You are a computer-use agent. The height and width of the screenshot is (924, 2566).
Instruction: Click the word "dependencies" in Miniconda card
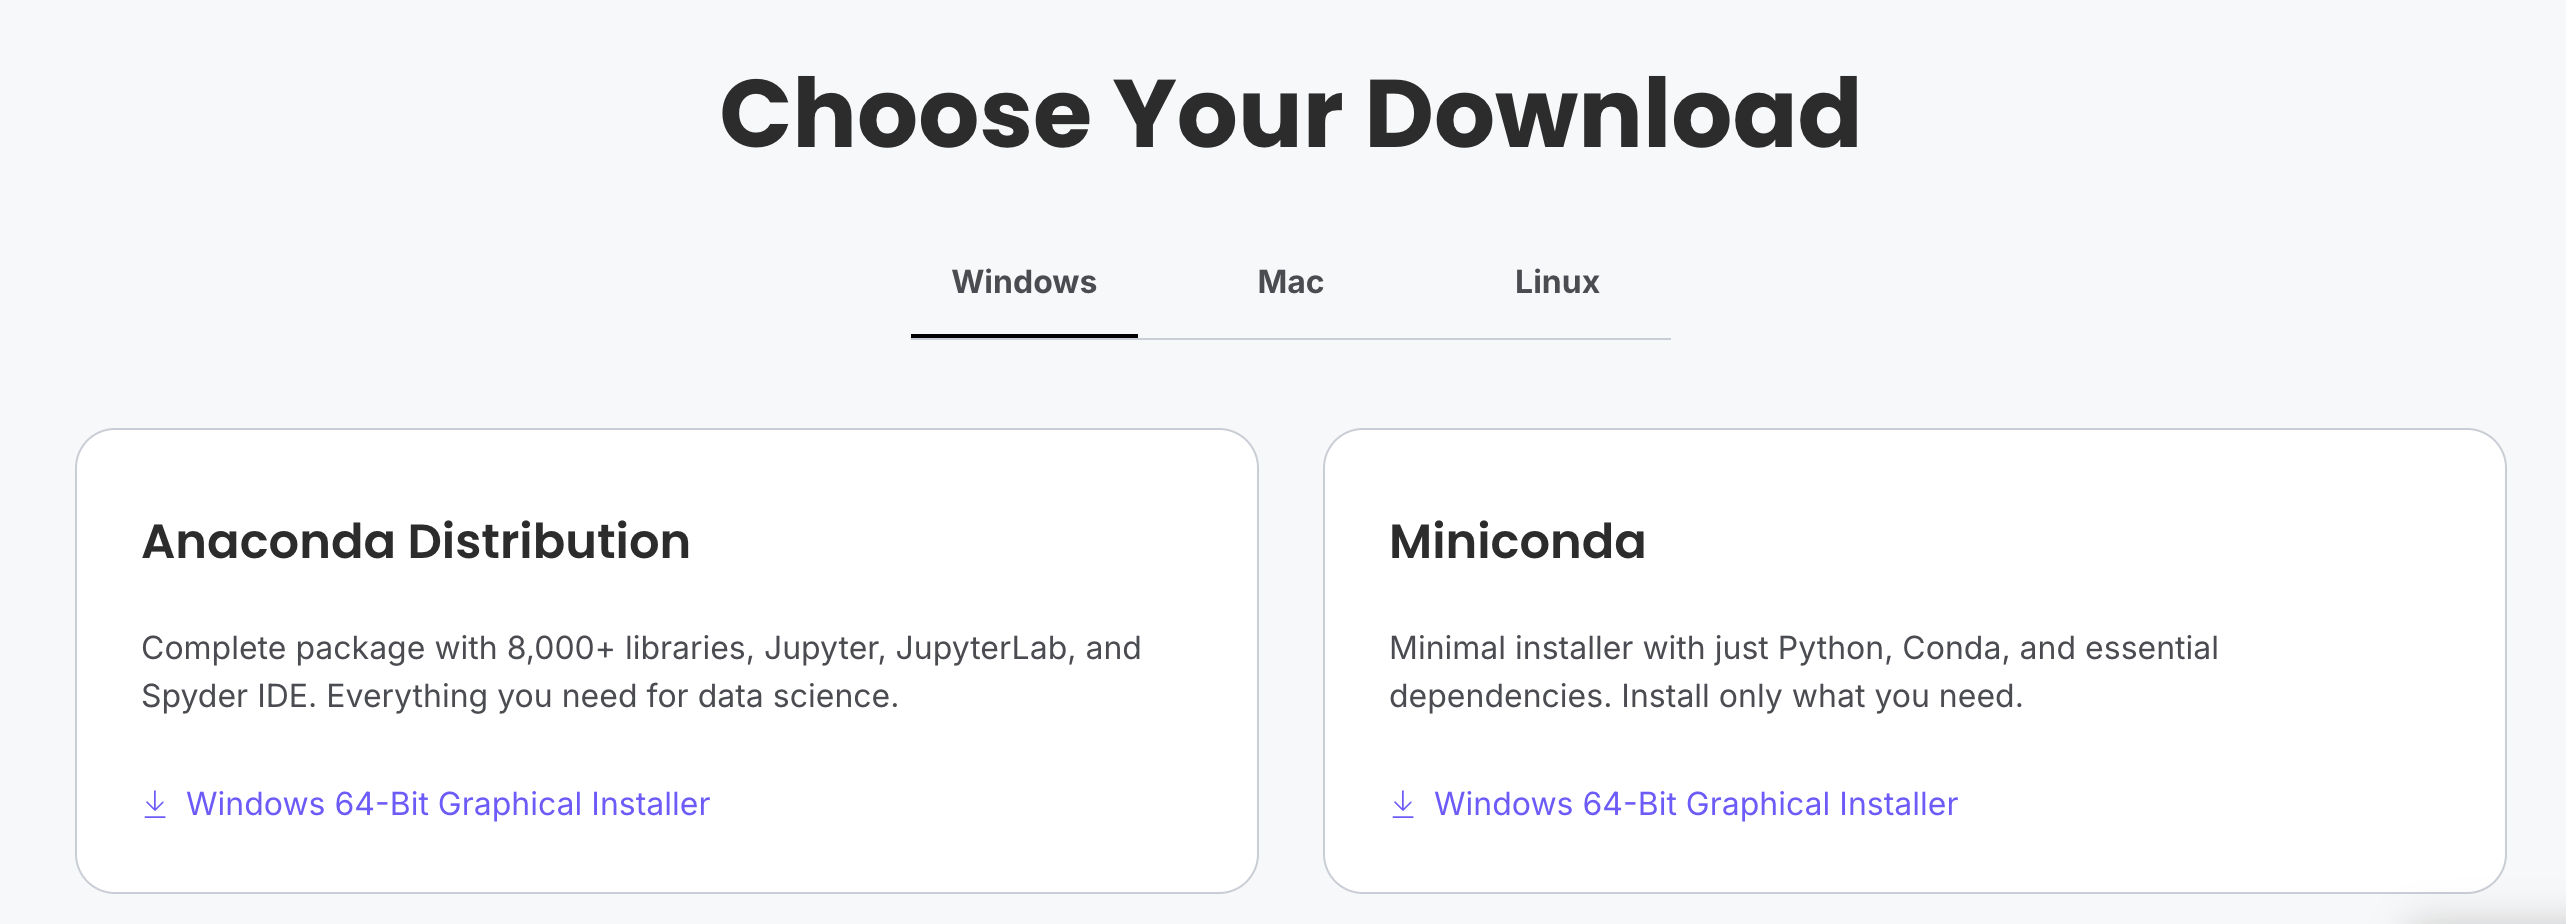[1499, 696]
